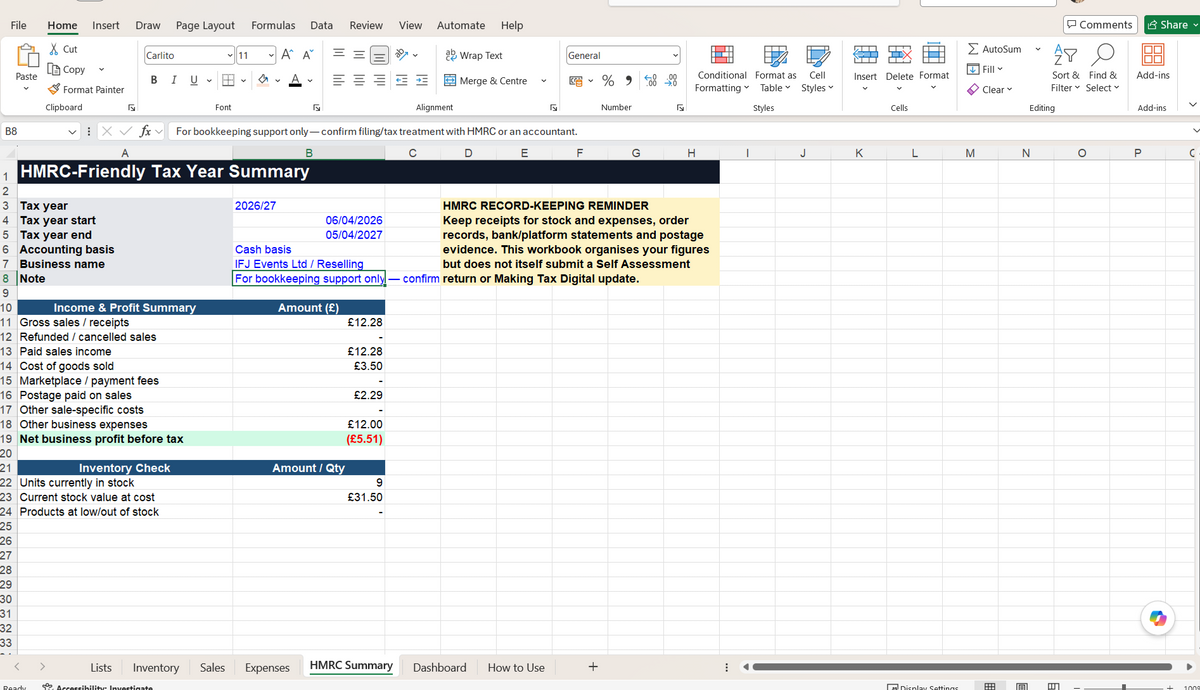Open the font name Carlito dropdown
Screen dimensions: 1200x690
(231, 56)
